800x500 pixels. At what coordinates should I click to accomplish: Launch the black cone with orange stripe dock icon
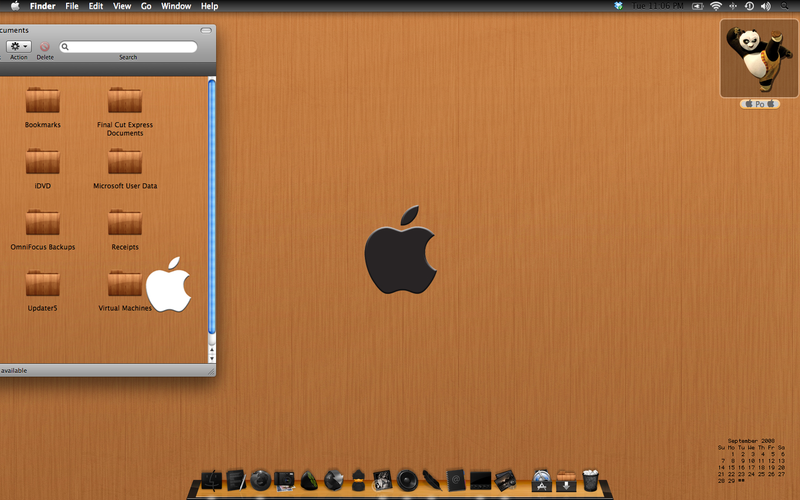click(358, 481)
